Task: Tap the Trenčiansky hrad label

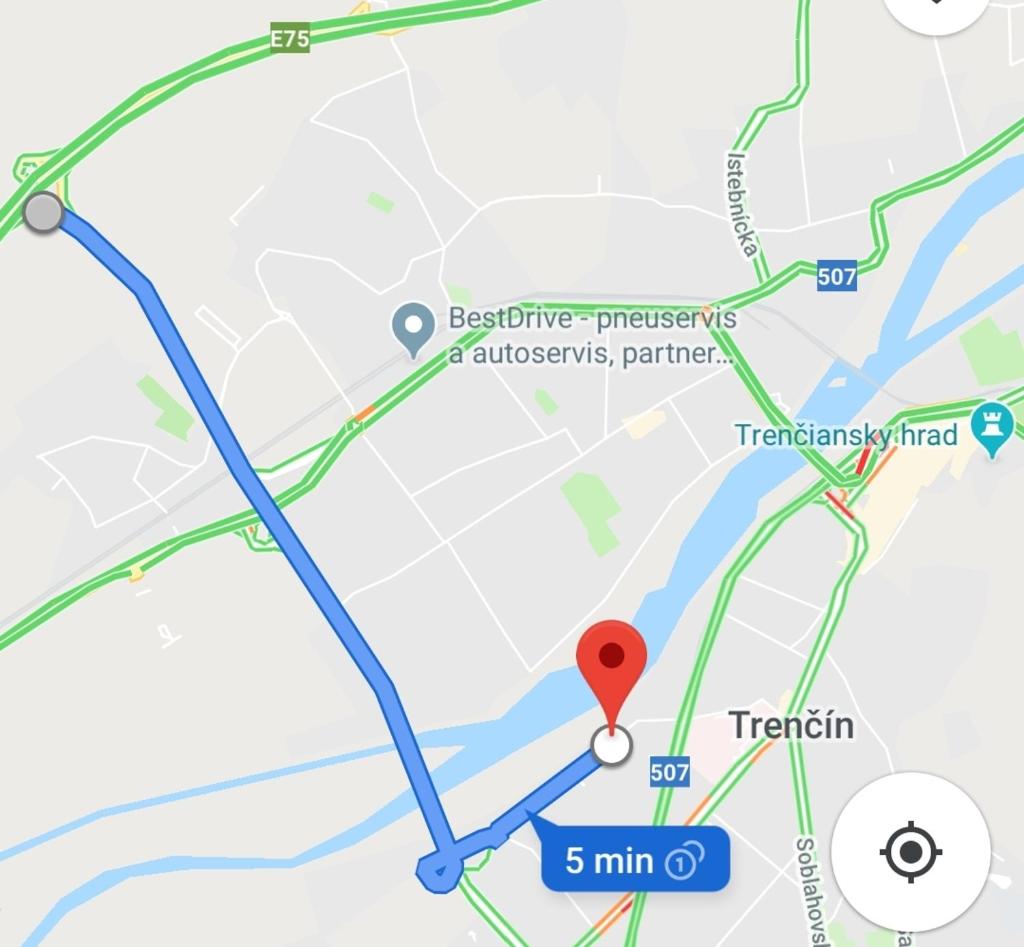Action: pyautogui.click(x=846, y=435)
